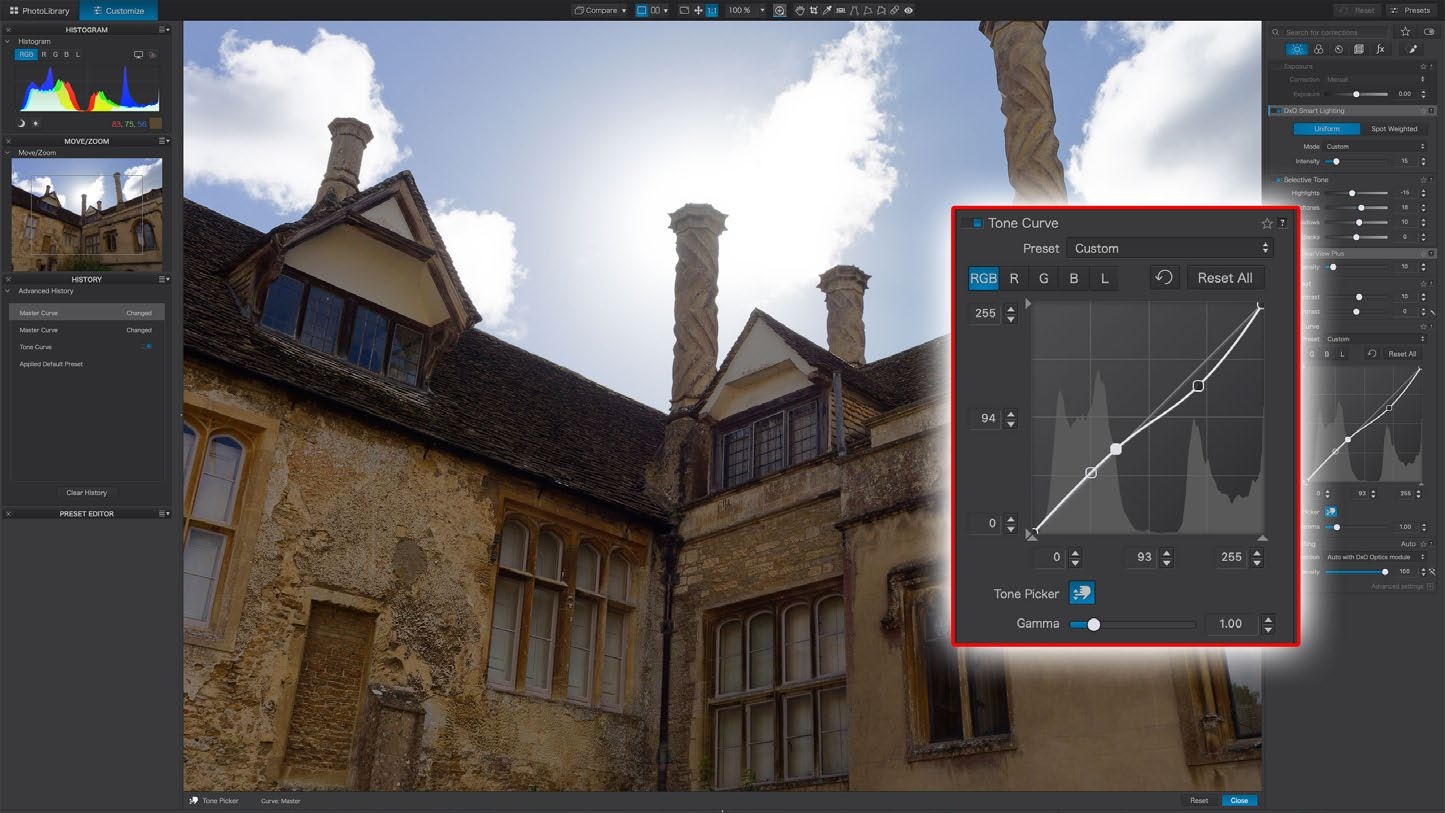Image resolution: width=1445 pixels, height=813 pixels.
Task: Open the Color corrections tab icon
Action: point(1318,49)
